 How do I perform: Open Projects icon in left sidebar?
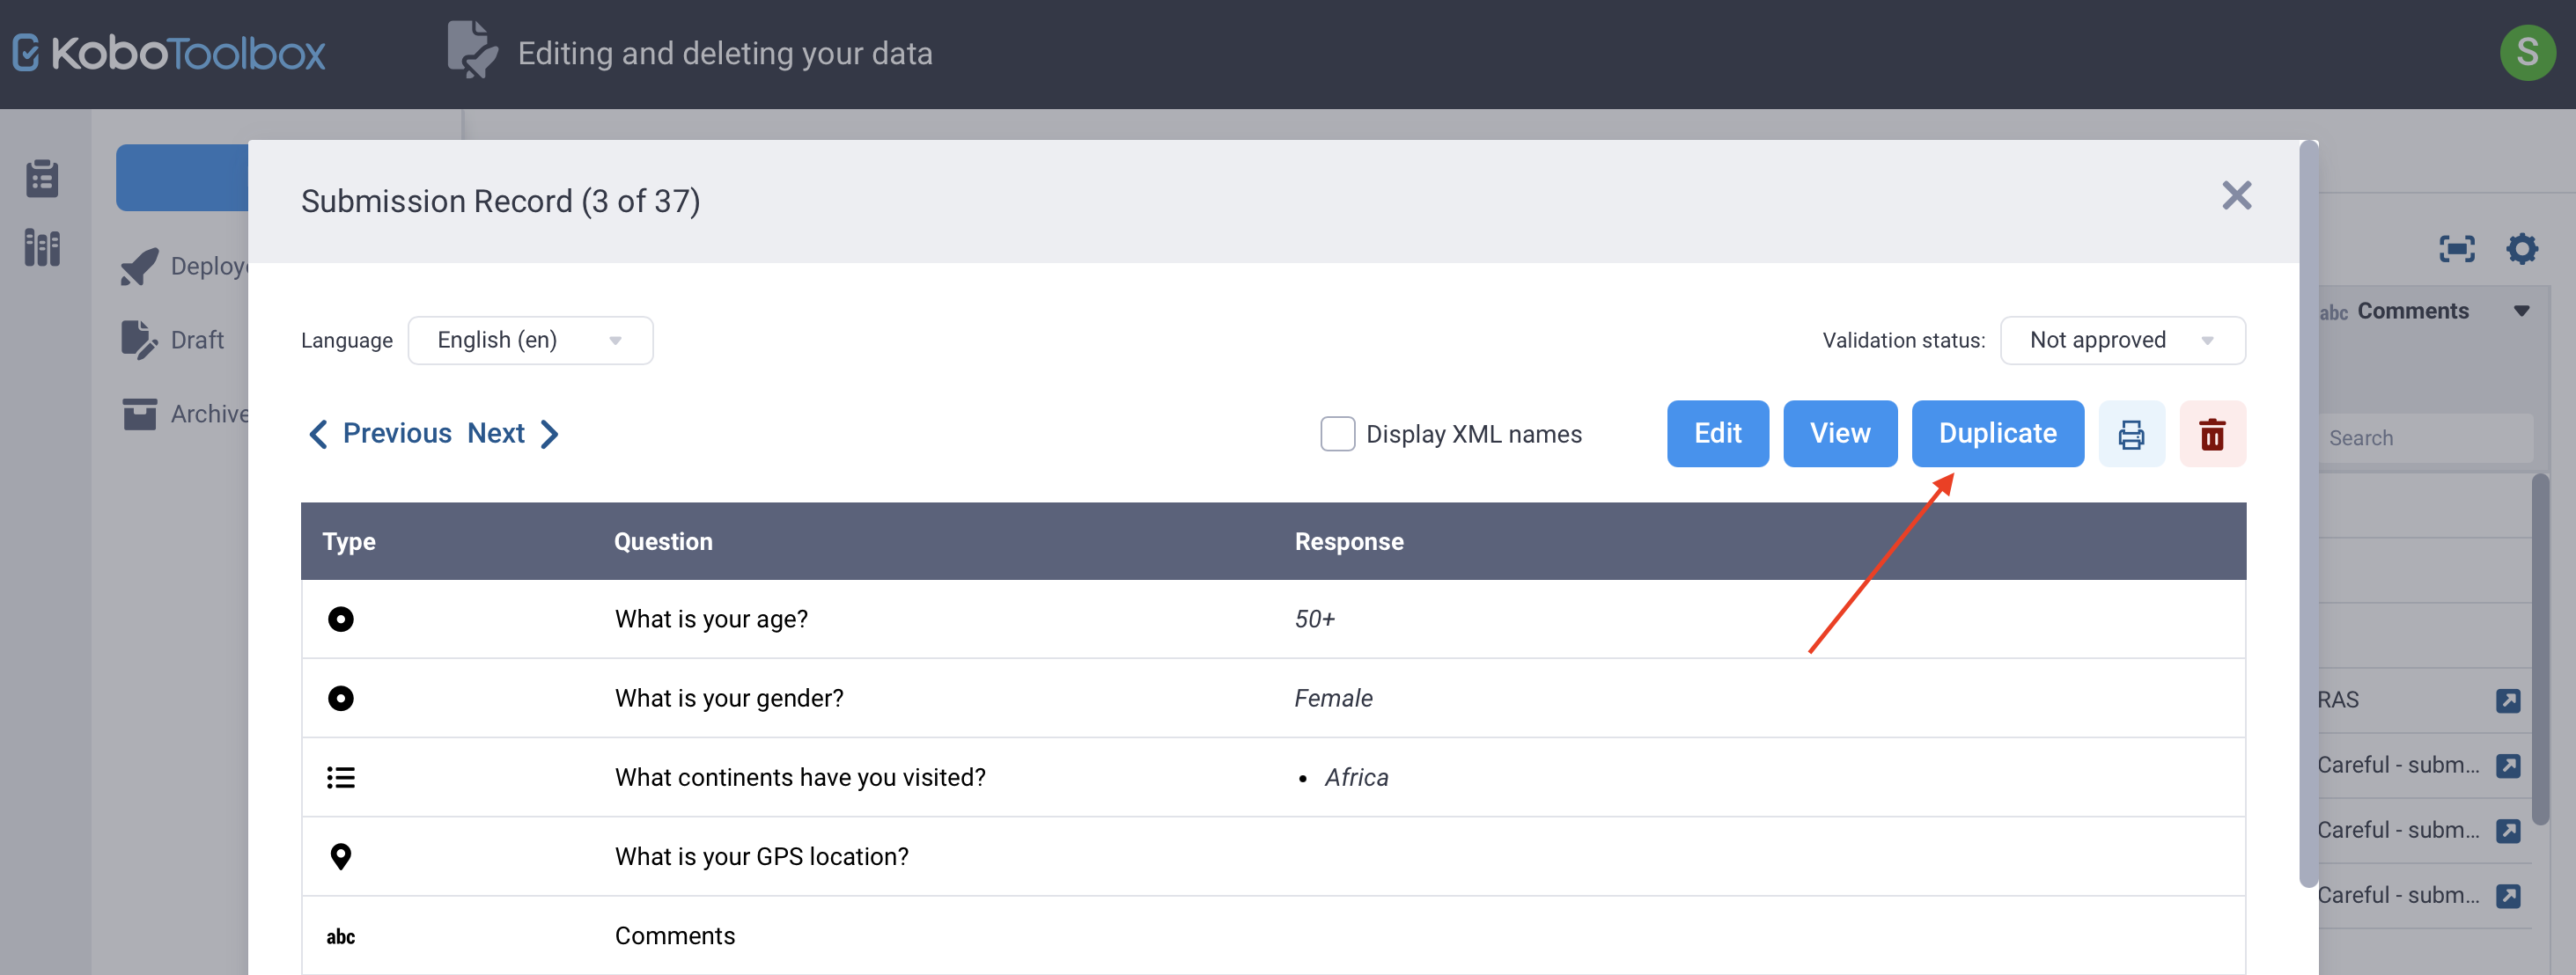42,178
